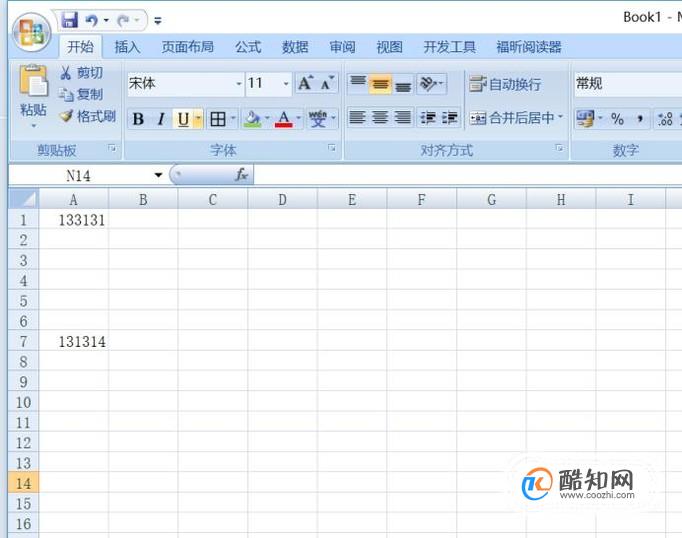Click the Redo icon
Viewport: 682px width, 538px height.
click(x=124, y=20)
